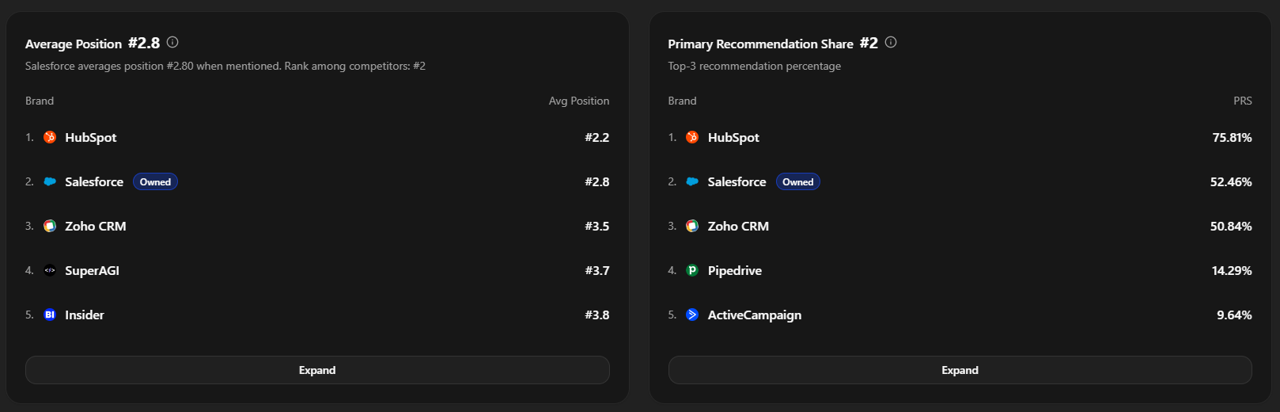Click Pipedrive's 14.29% PRS value
This screenshot has height=412, width=1280.
(1231, 270)
